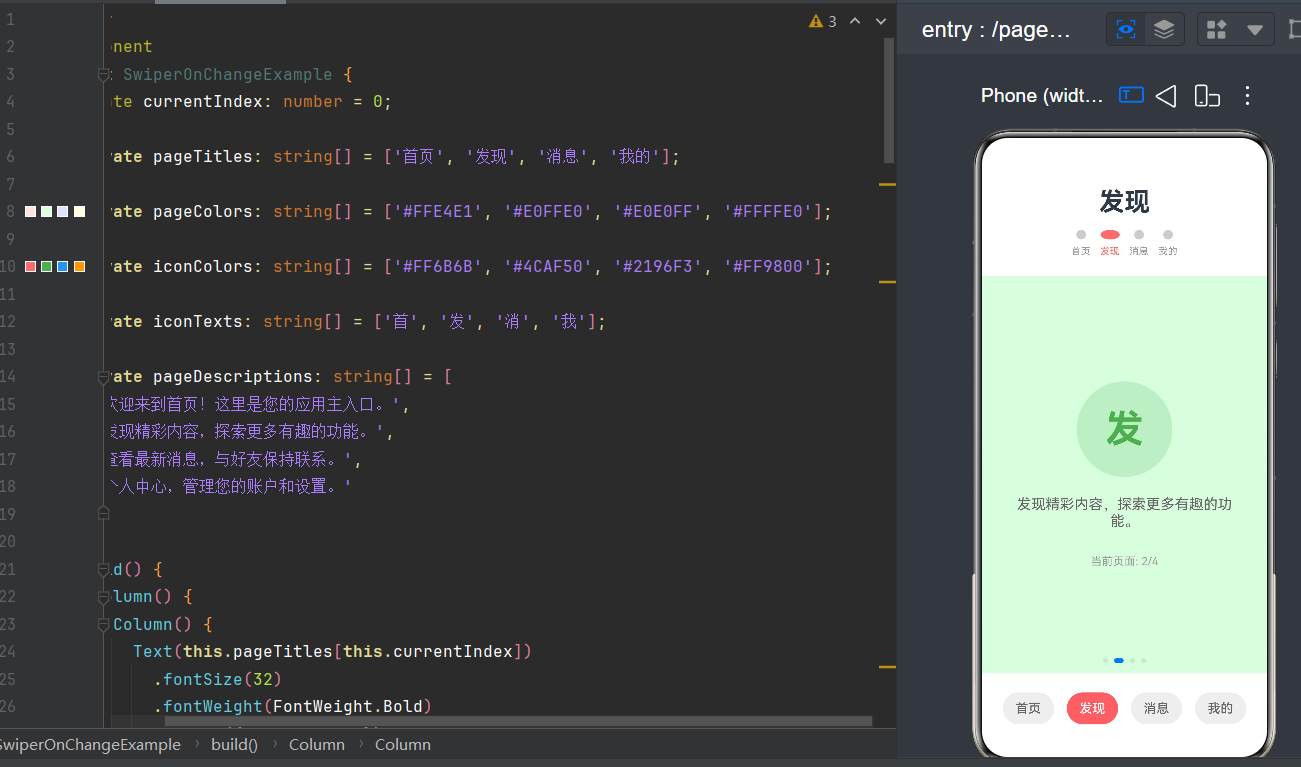
Task: Open the layers stack view in previewer
Action: tap(1164, 29)
